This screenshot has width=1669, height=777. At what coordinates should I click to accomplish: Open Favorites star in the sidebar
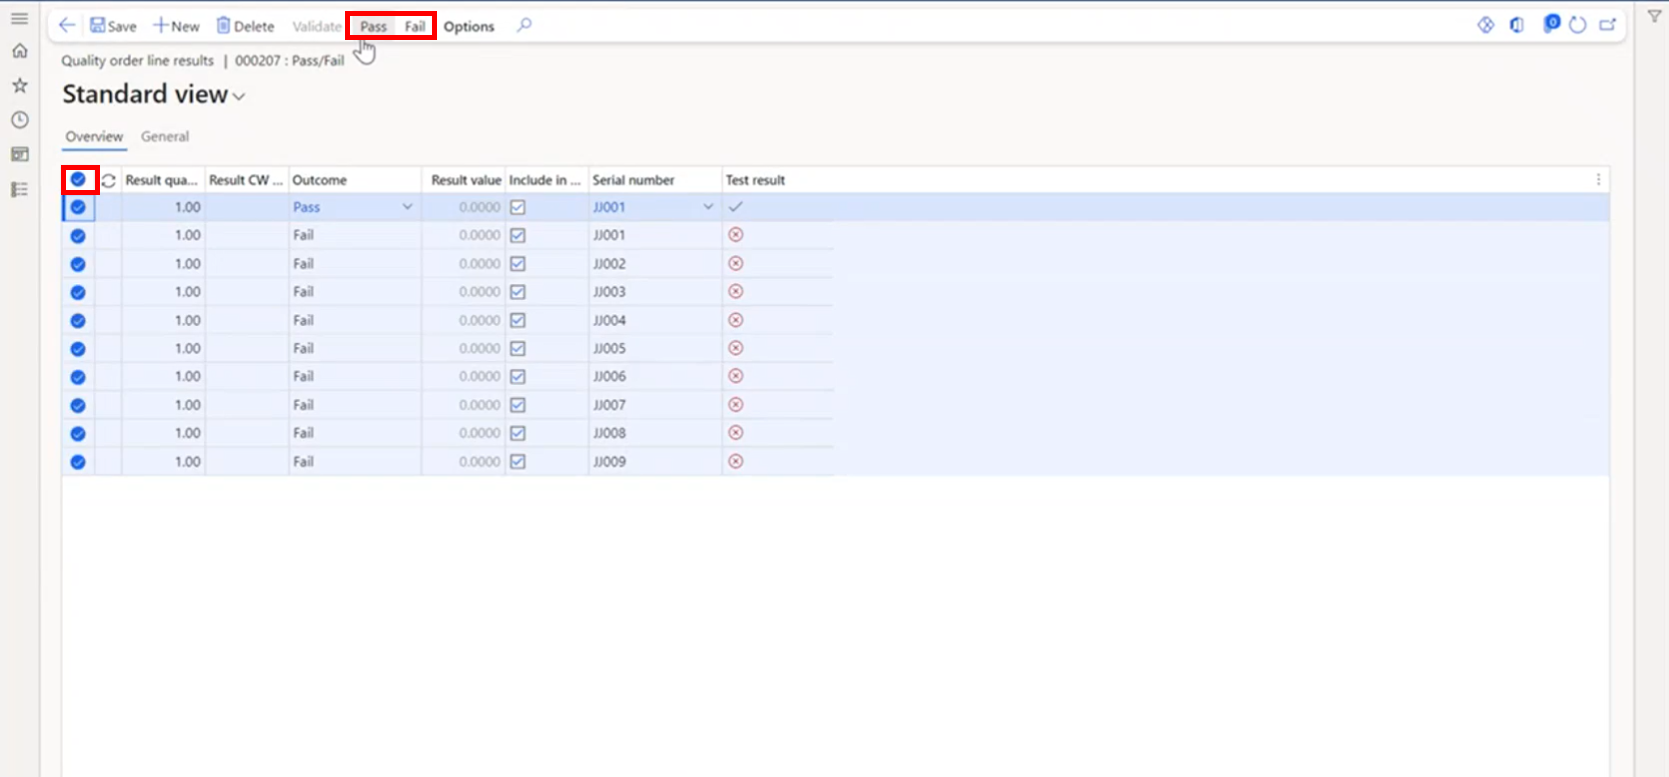(x=19, y=86)
